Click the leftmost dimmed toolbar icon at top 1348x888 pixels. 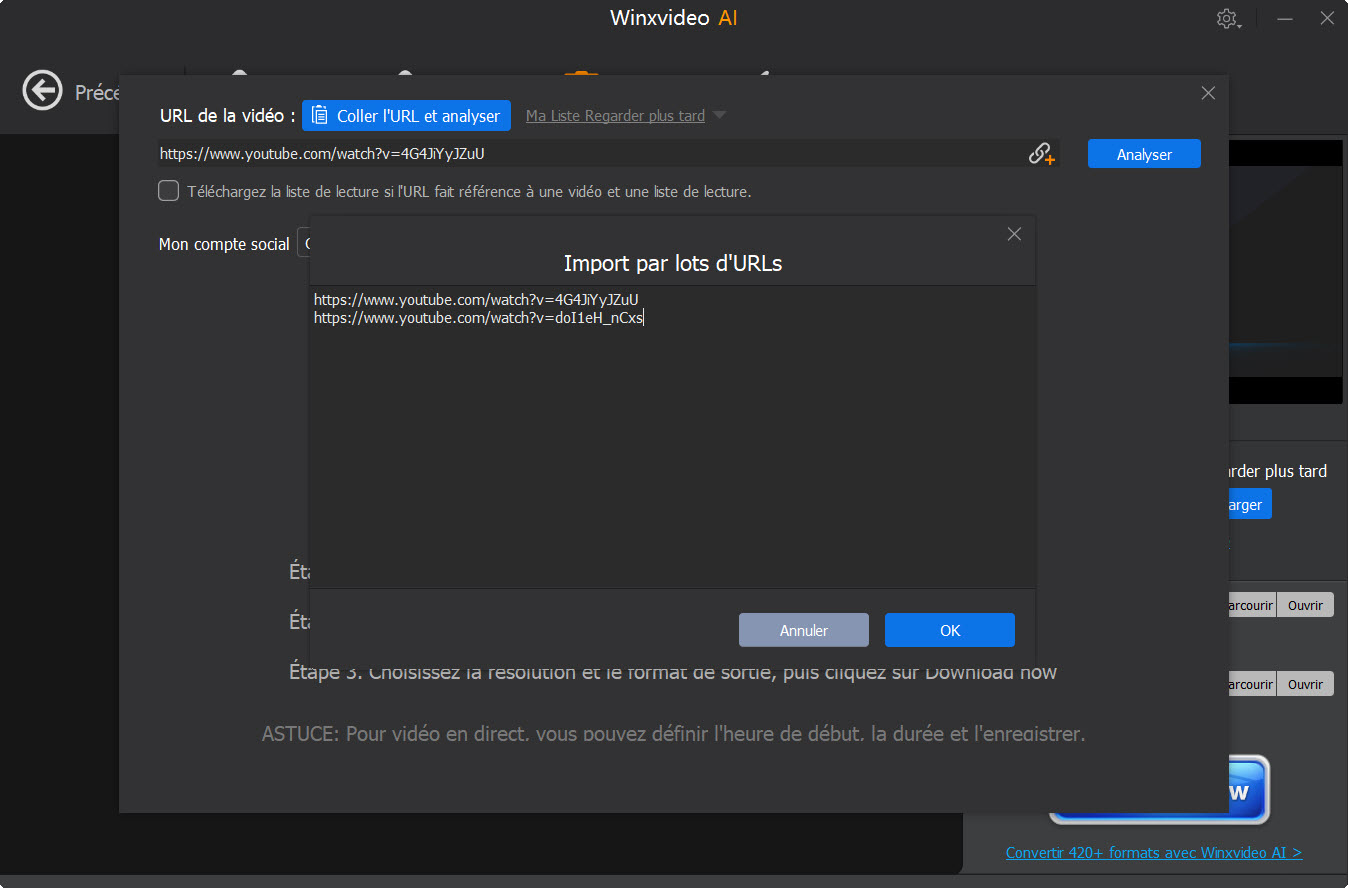click(240, 72)
